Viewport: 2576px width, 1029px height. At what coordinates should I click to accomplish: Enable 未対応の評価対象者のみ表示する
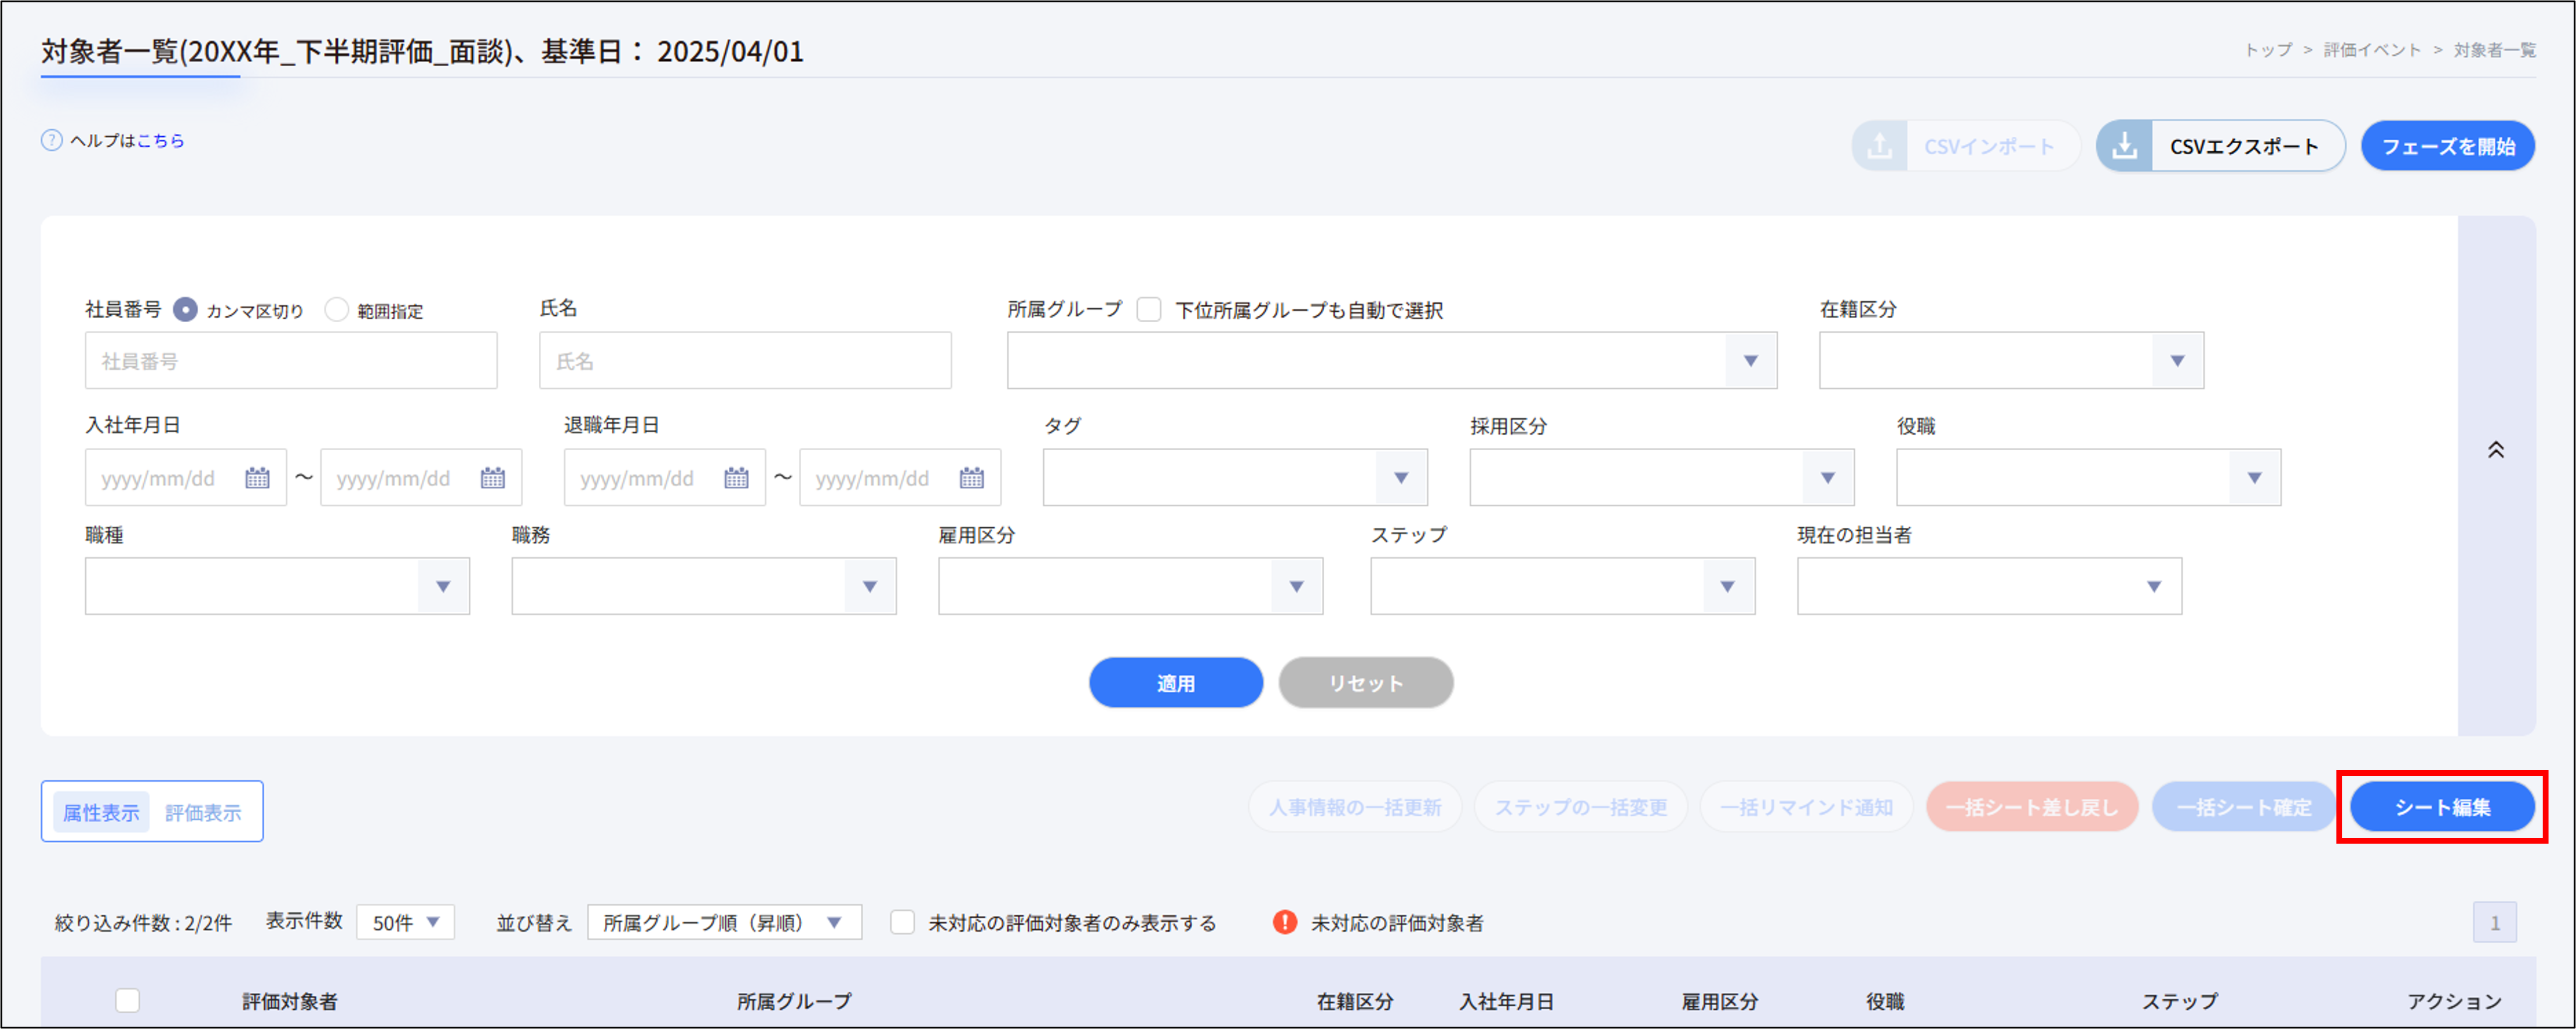903,923
